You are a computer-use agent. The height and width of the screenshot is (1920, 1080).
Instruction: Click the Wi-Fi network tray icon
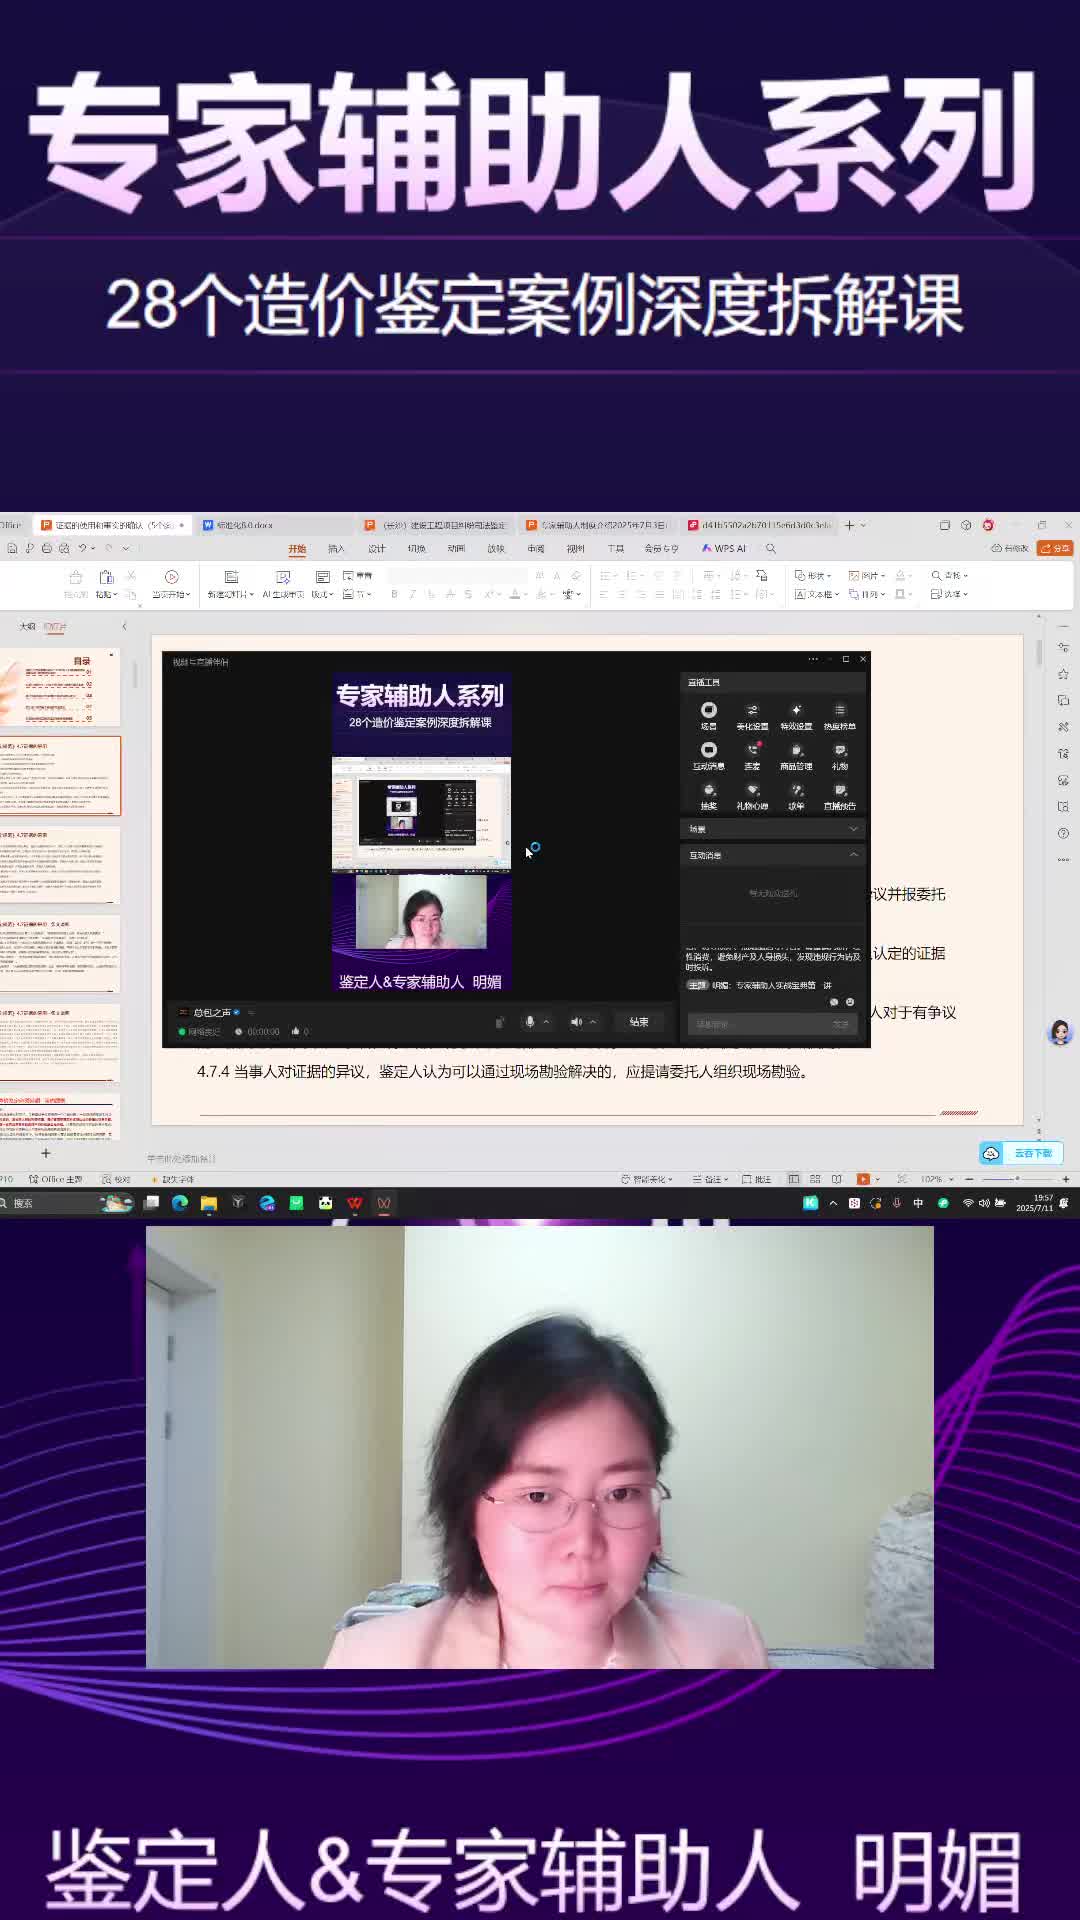[x=967, y=1203]
